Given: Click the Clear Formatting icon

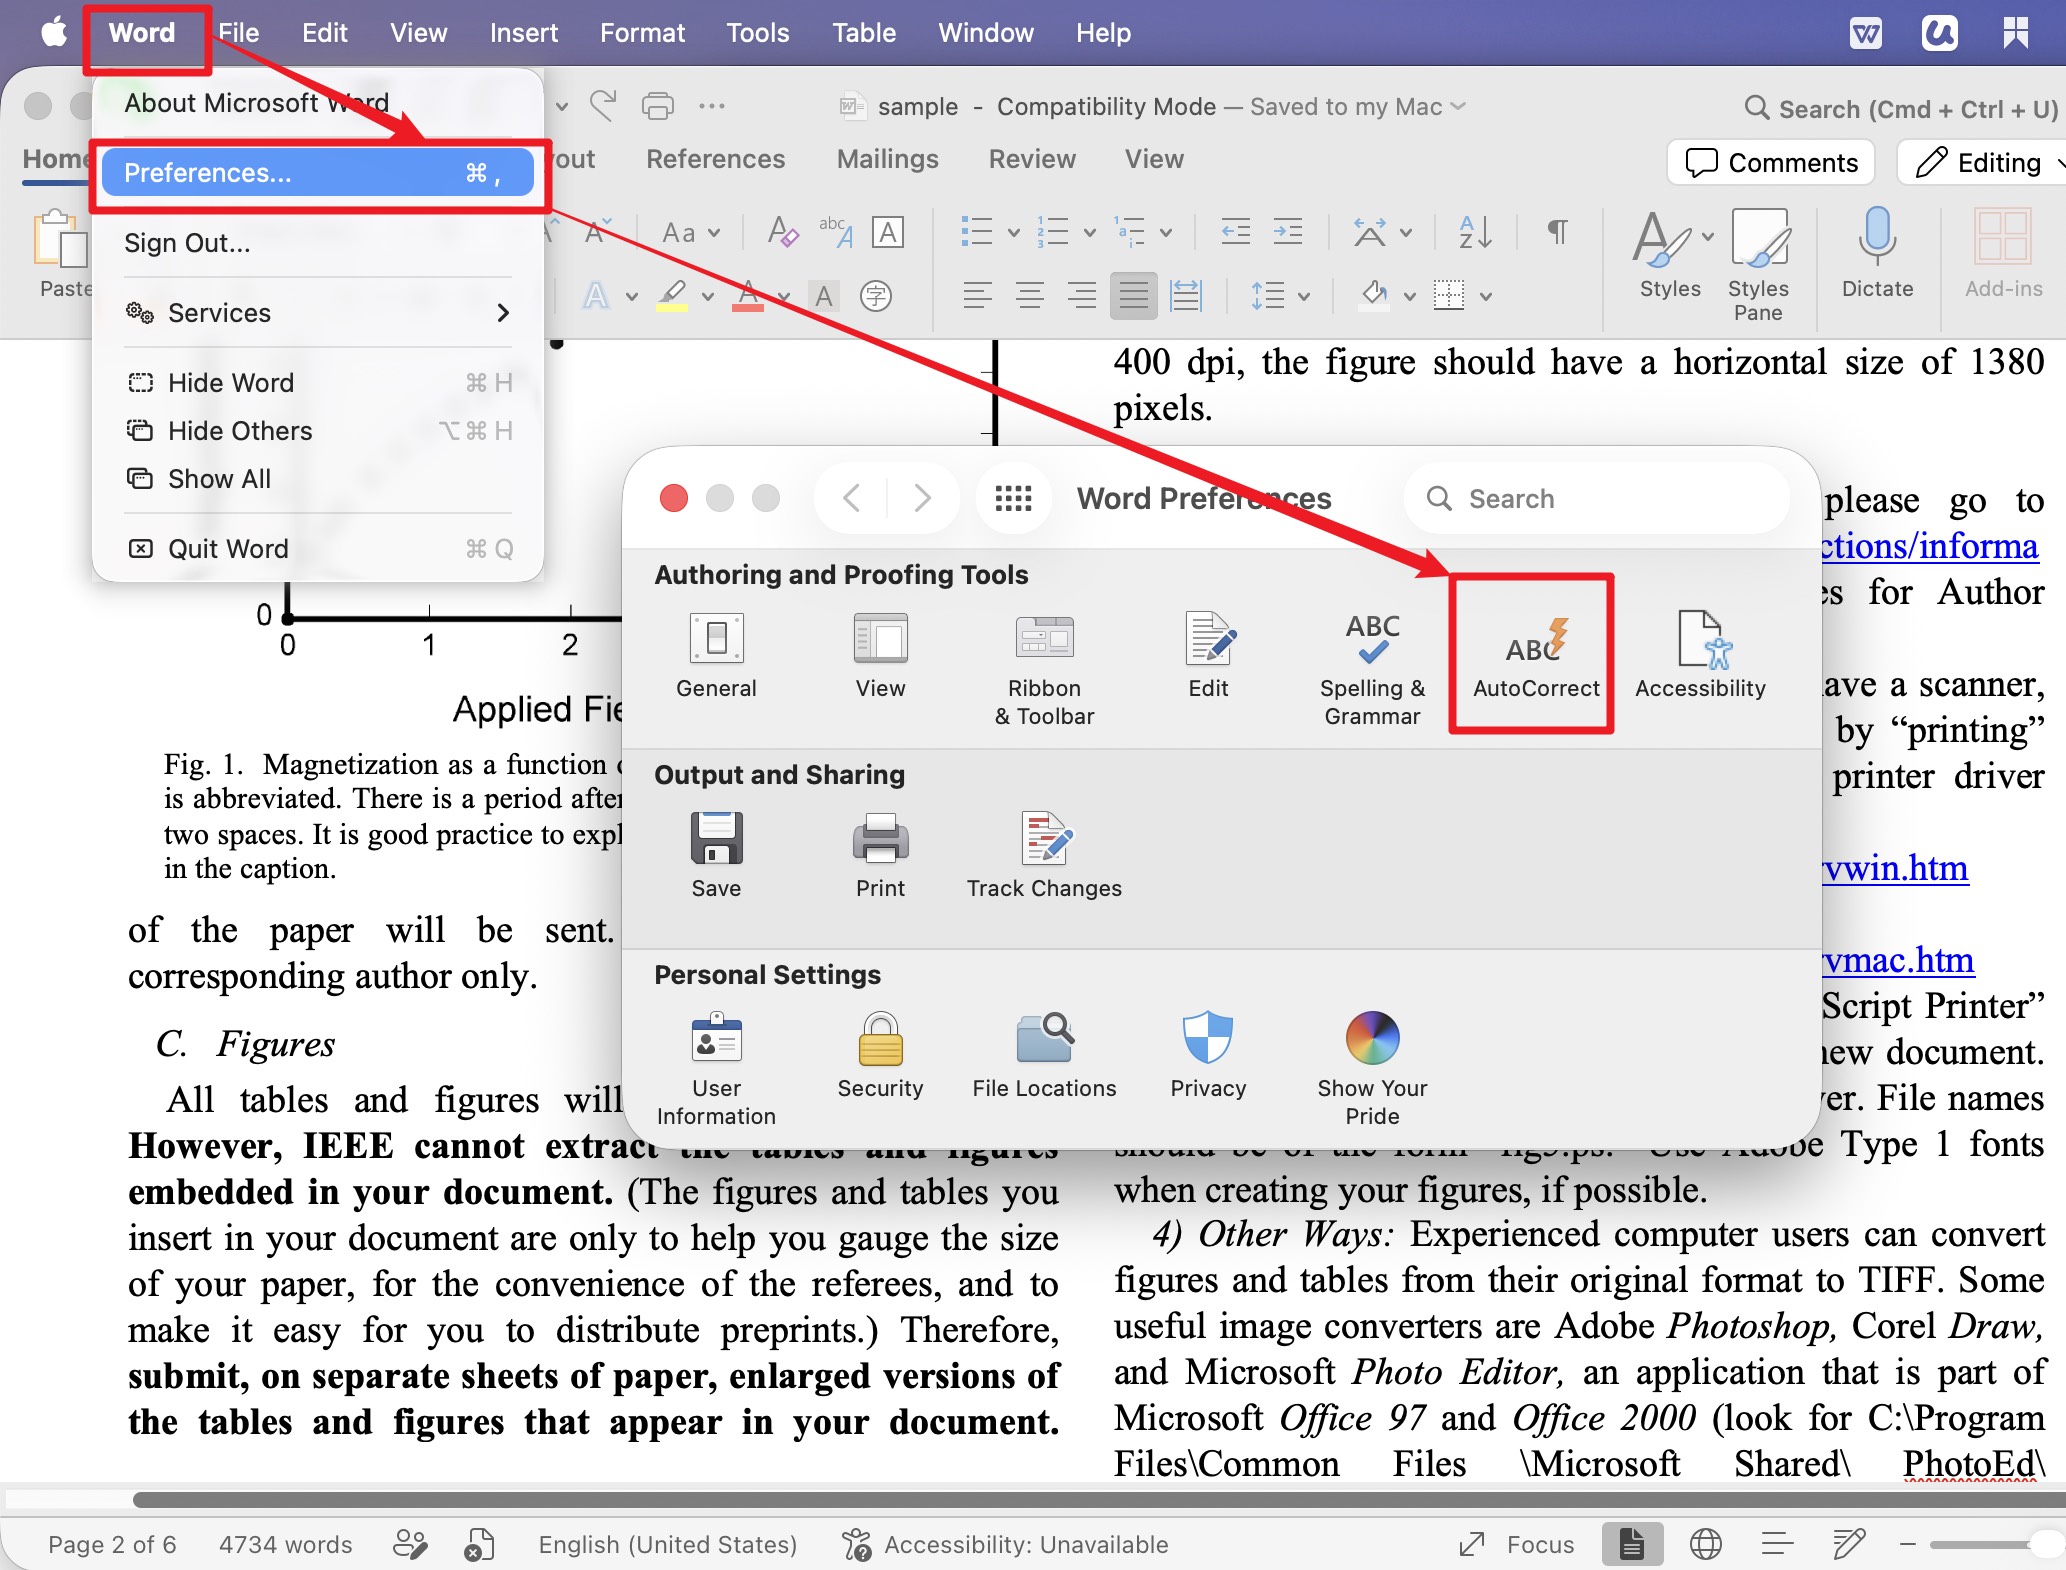Looking at the screenshot, I should [783, 233].
